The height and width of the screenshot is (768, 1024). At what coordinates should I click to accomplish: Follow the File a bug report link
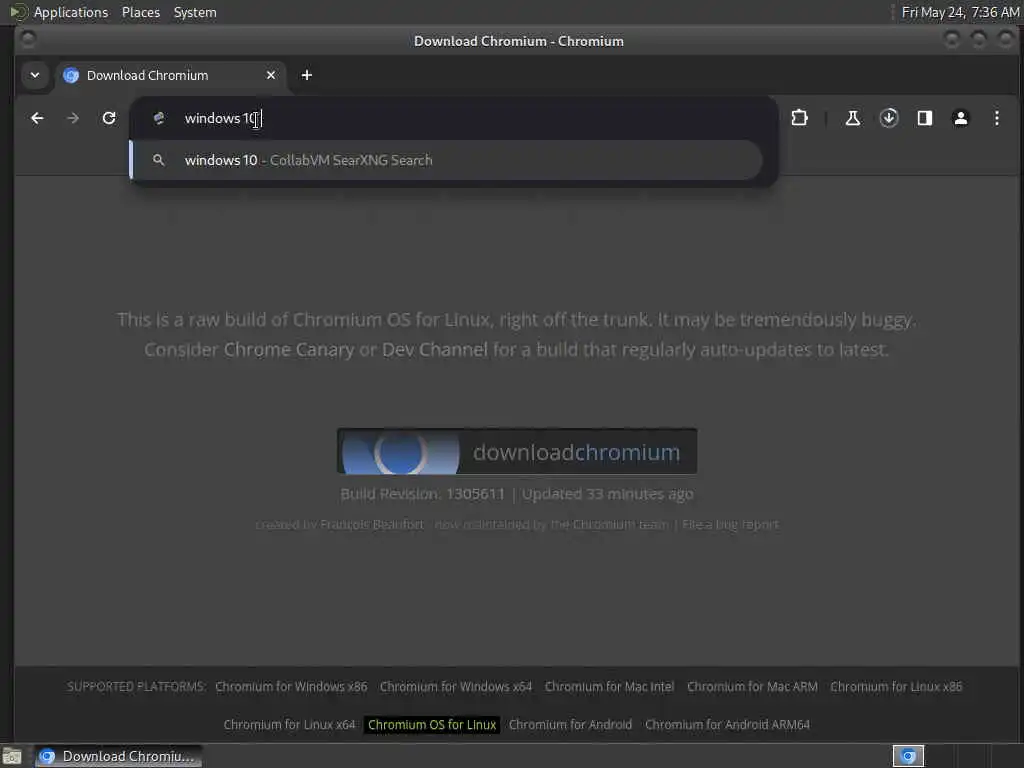click(731, 524)
